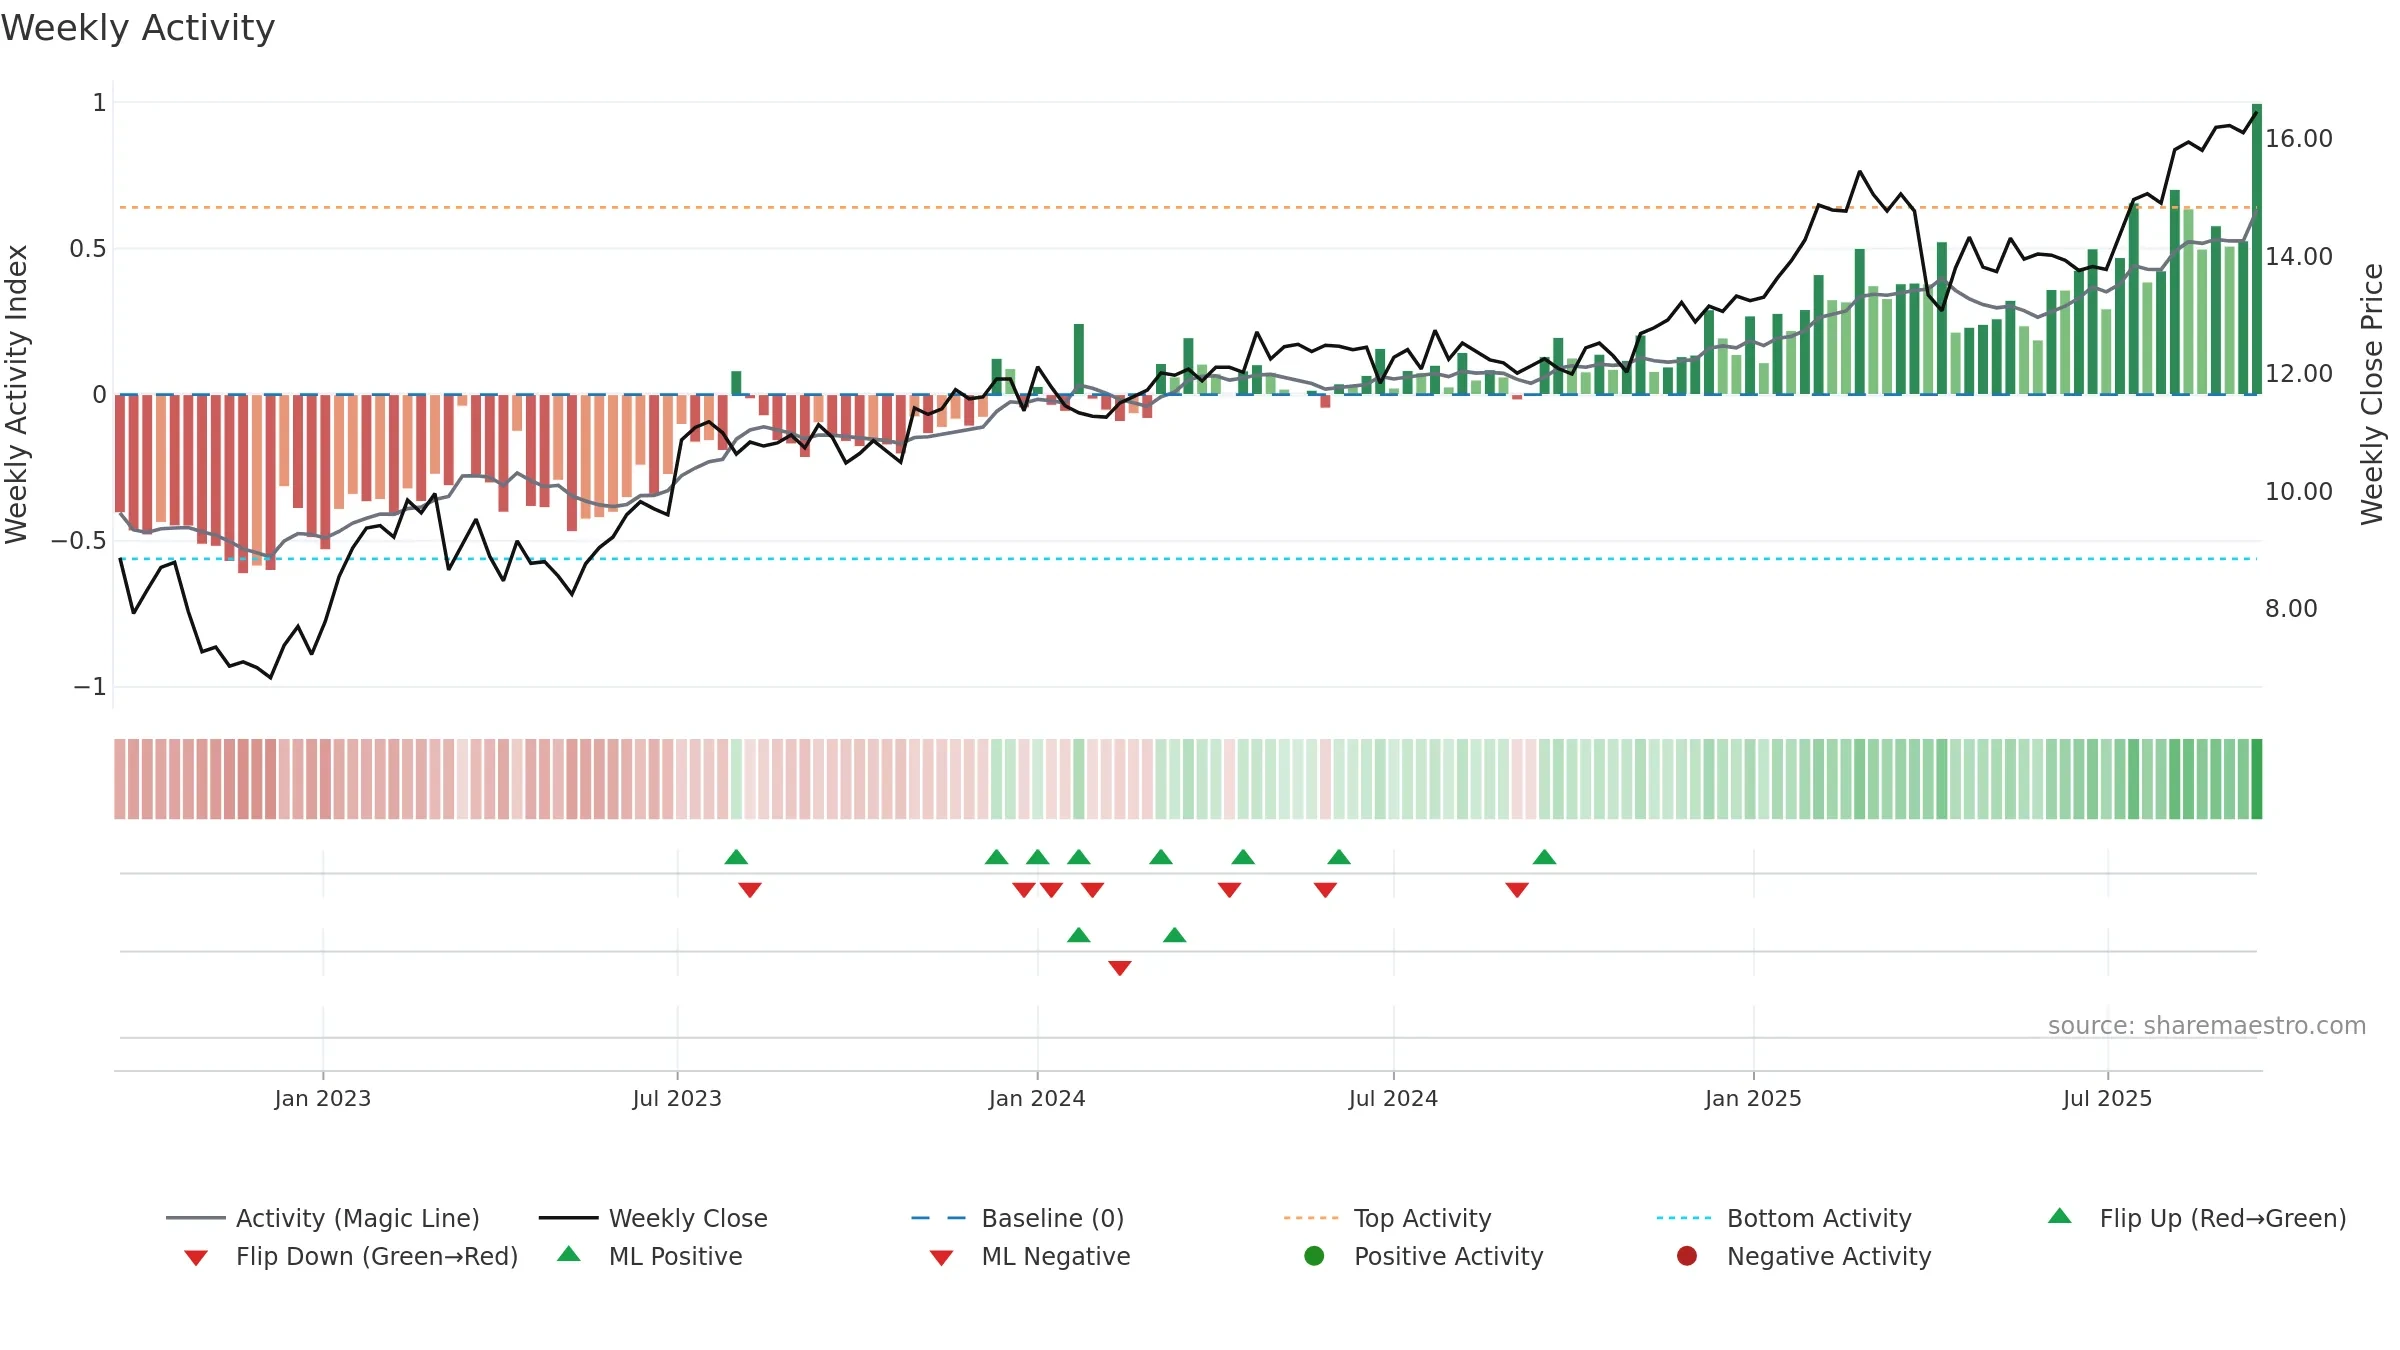Click the ML Negative red triangle legend icon
The width and height of the screenshot is (2400, 1350).
[941, 1258]
